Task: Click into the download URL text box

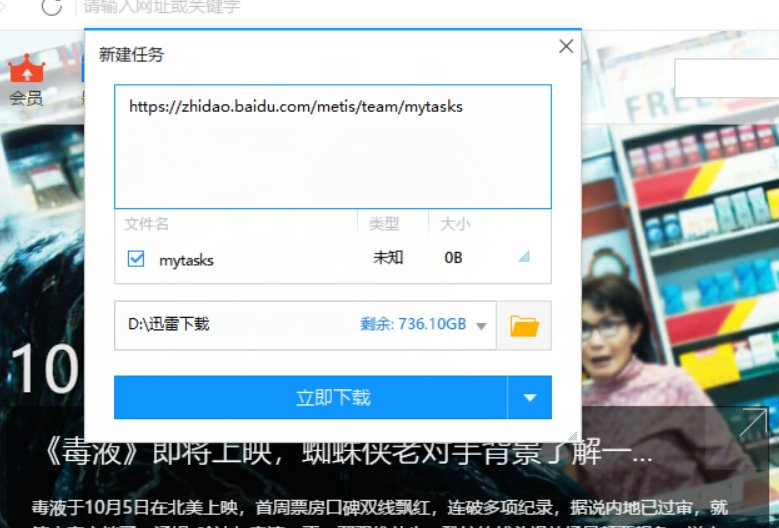Action: tap(333, 147)
